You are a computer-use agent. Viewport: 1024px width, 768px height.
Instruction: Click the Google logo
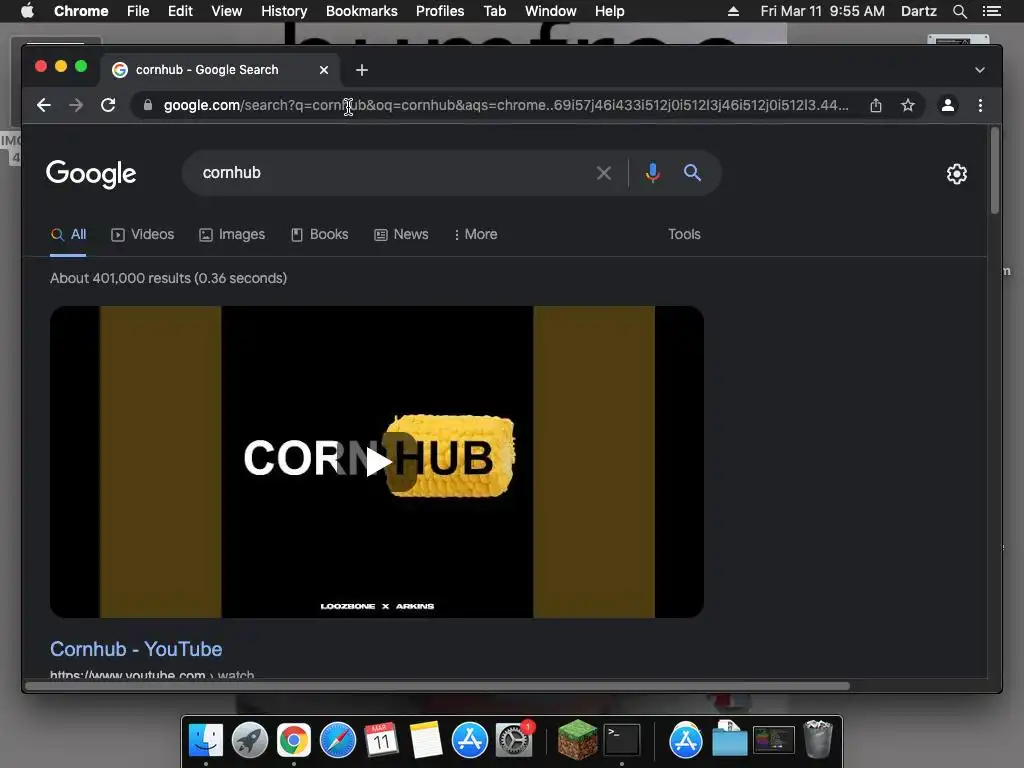pyautogui.click(x=91, y=174)
